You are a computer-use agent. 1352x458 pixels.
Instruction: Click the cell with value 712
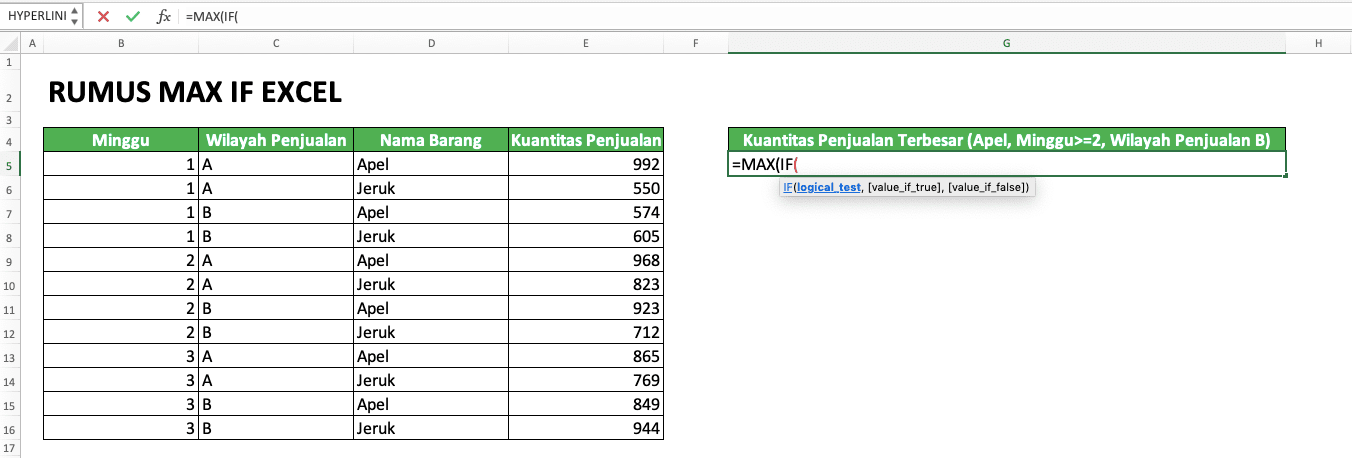[585, 332]
